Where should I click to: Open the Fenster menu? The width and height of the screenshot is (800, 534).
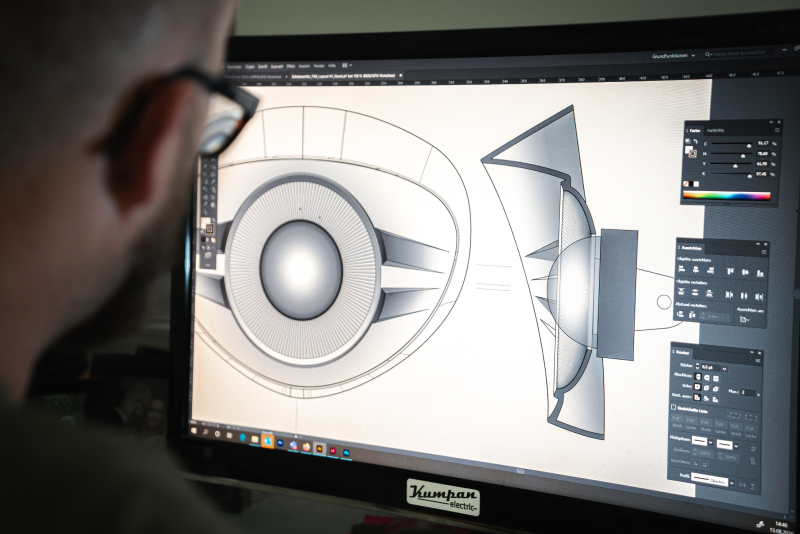click(x=319, y=66)
